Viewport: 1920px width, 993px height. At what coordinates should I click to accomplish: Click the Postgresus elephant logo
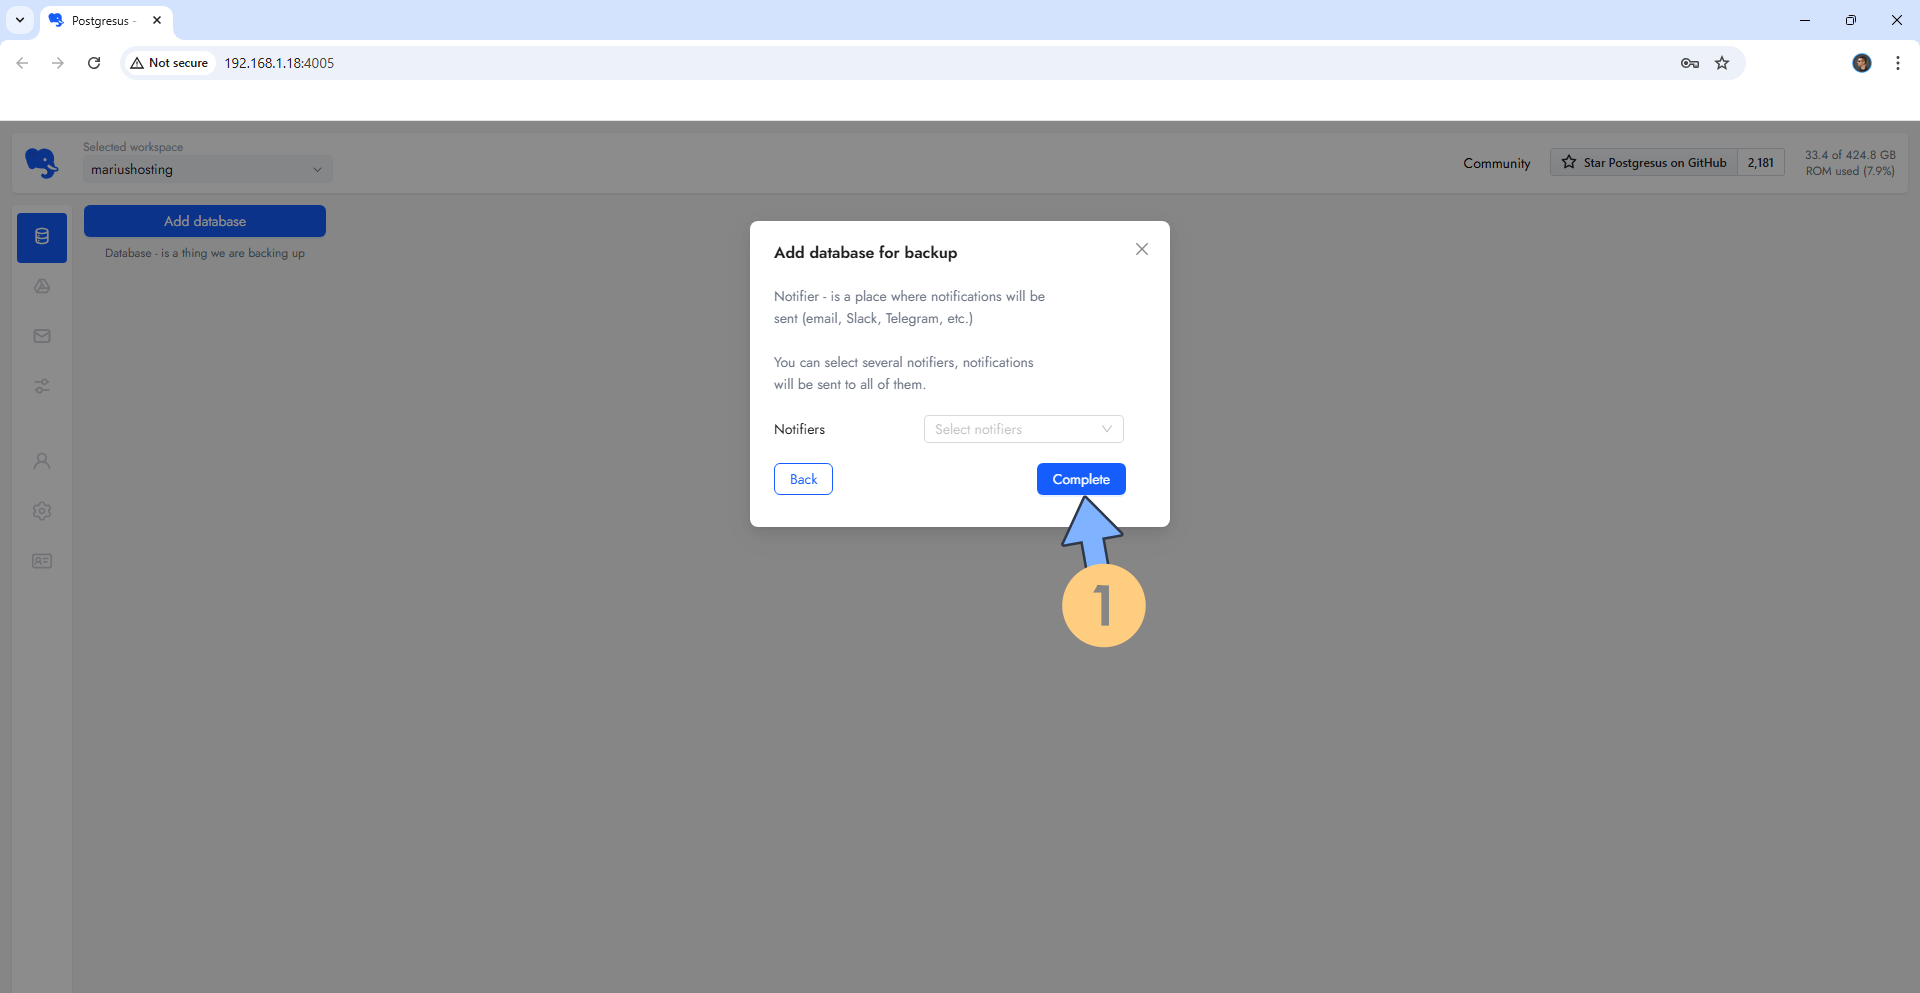pos(42,162)
